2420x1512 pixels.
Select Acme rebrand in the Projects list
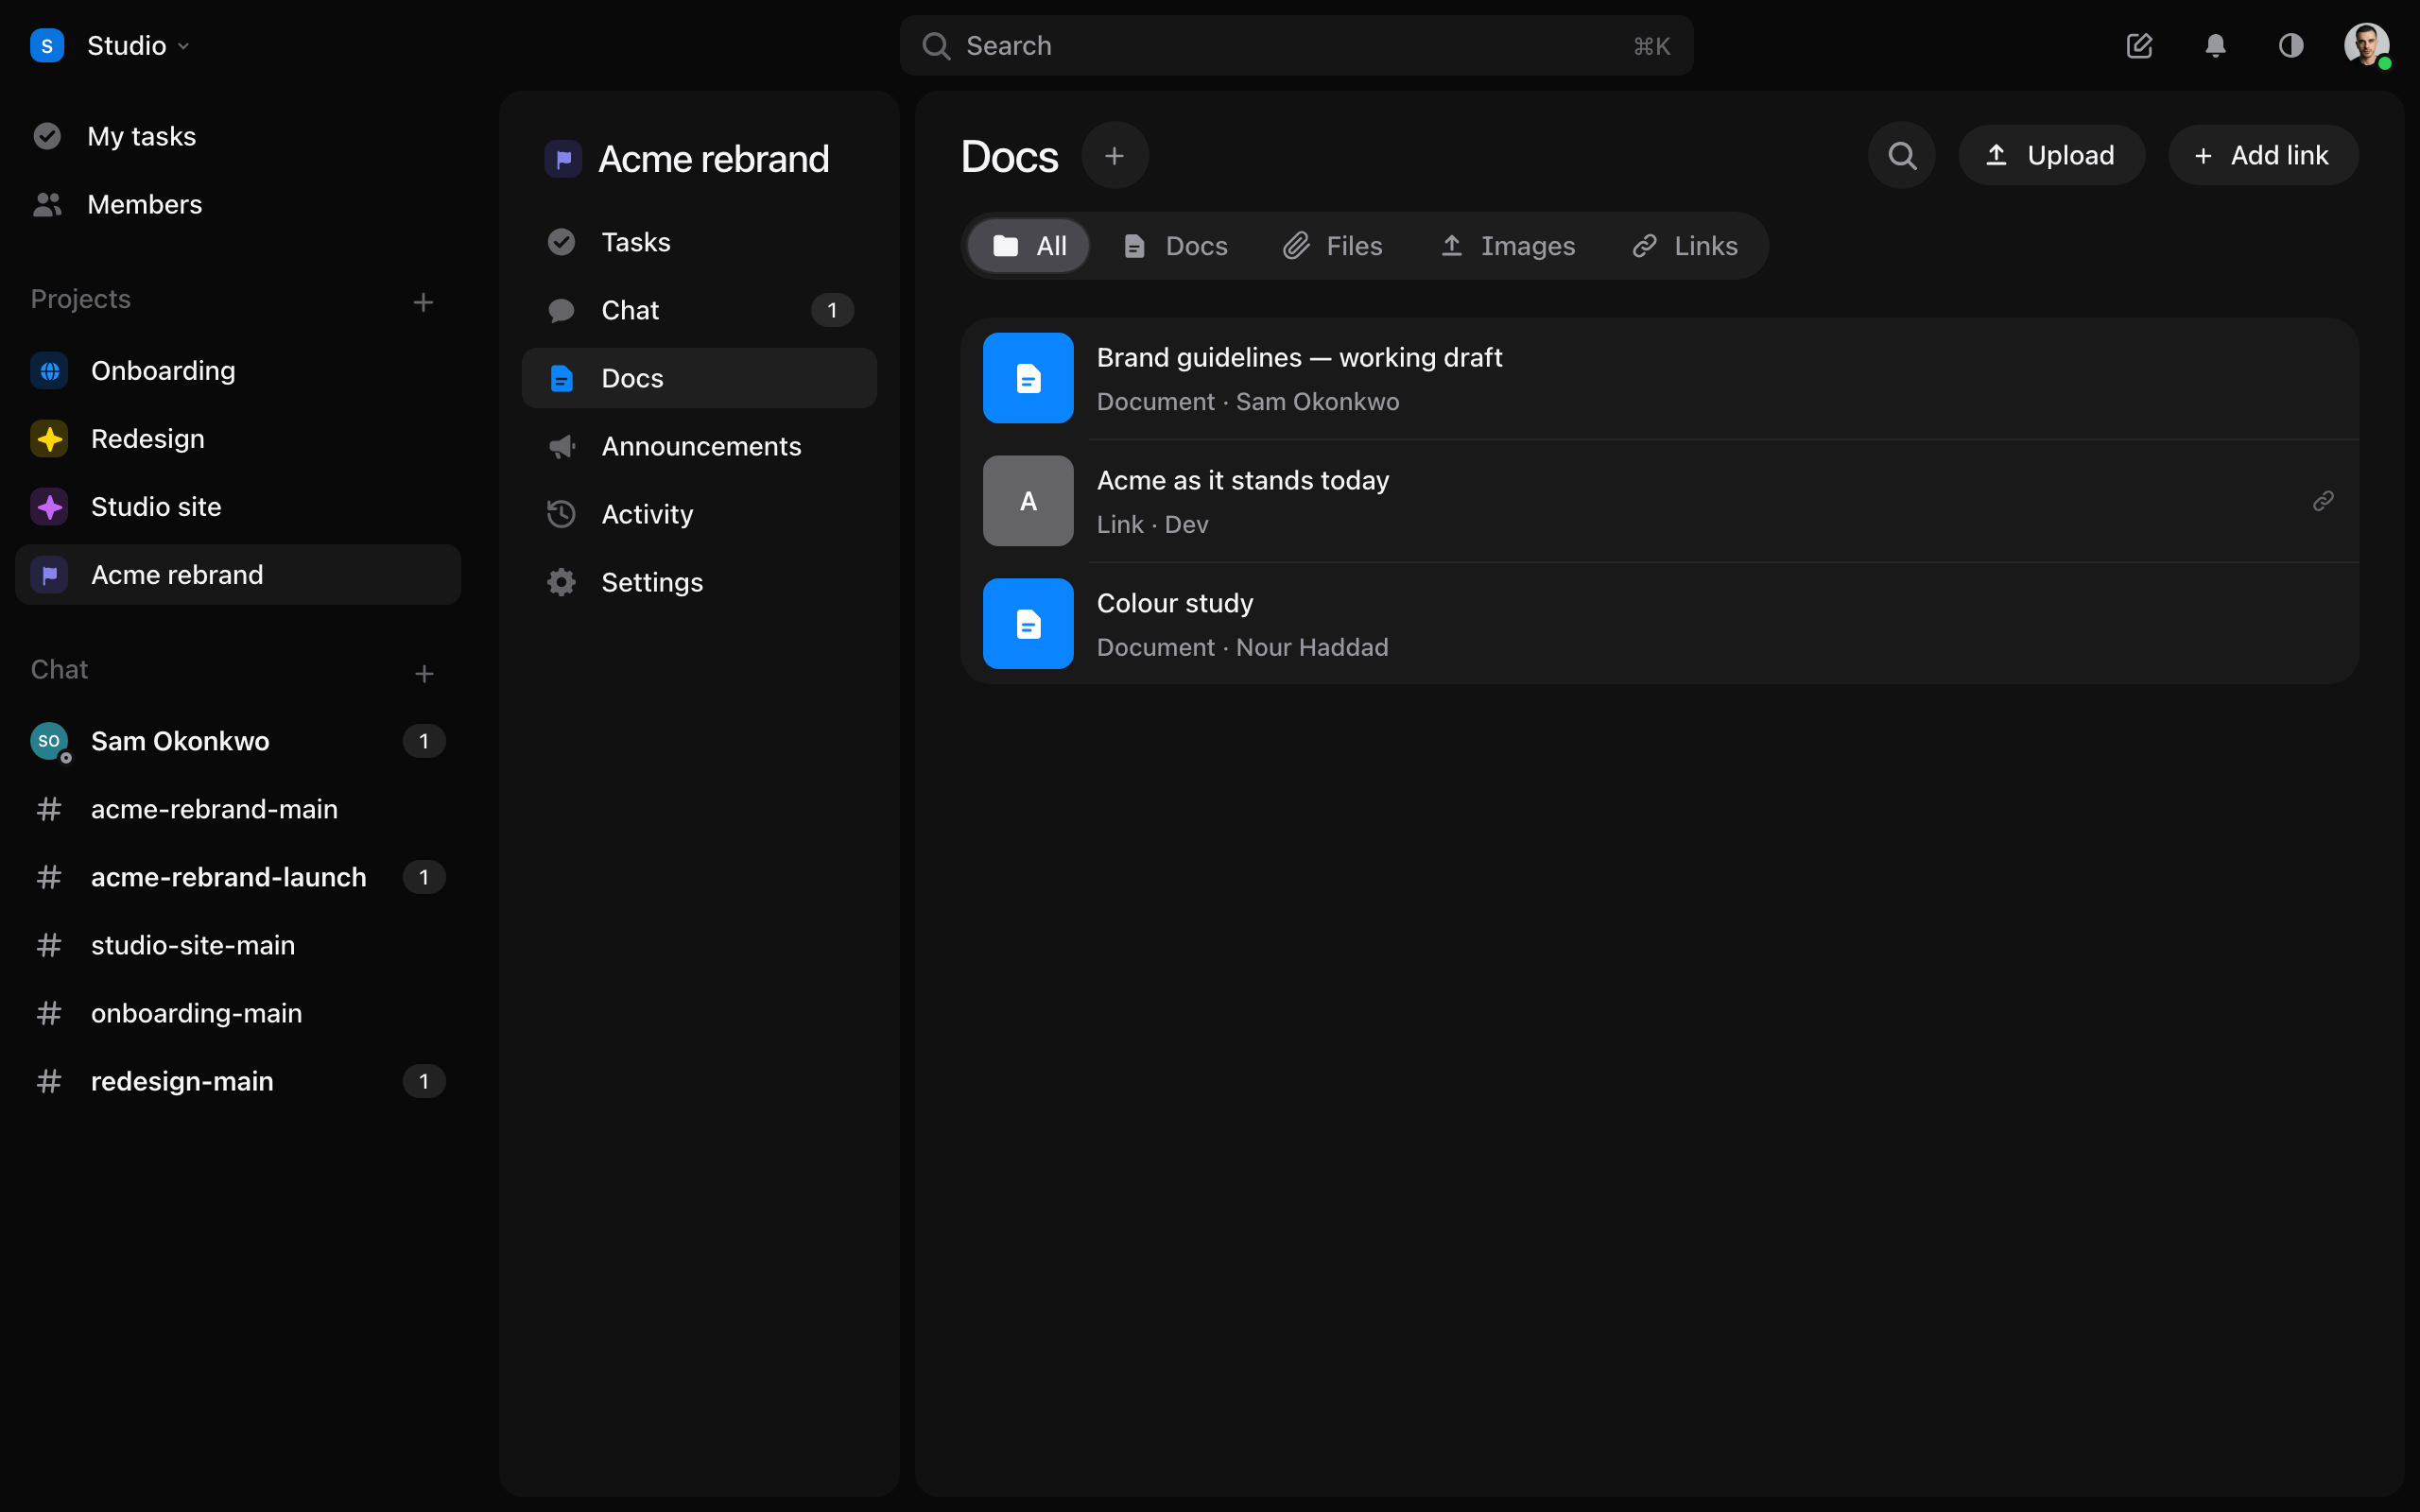tap(238, 575)
